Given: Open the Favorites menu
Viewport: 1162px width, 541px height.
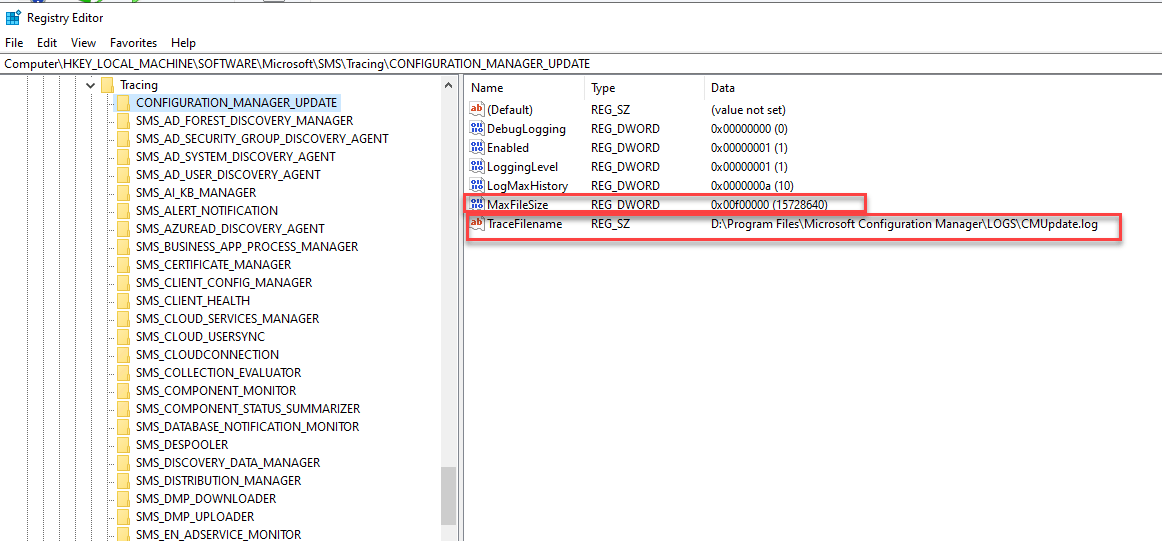Looking at the screenshot, I should pyautogui.click(x=133, y=43).
